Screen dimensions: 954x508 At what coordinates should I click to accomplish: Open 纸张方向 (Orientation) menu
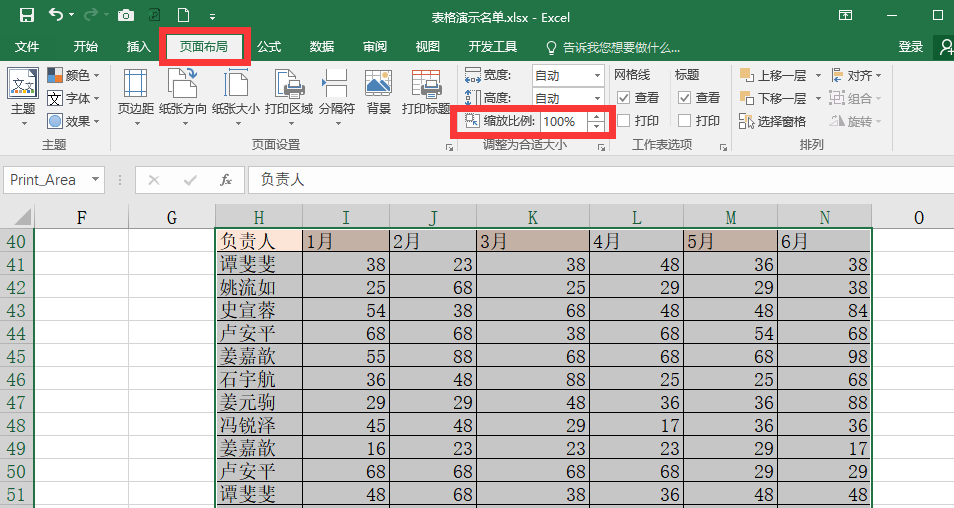pyautogui.click(x=183, y=97)
